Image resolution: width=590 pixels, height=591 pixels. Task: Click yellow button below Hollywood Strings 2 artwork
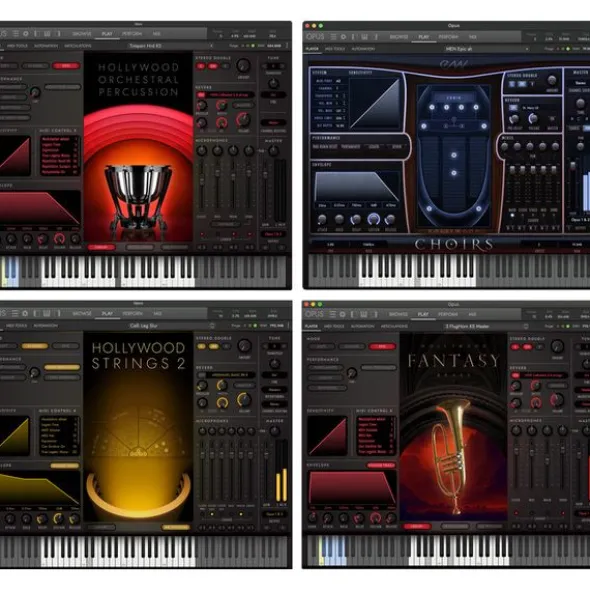click(x=176, y=527)
